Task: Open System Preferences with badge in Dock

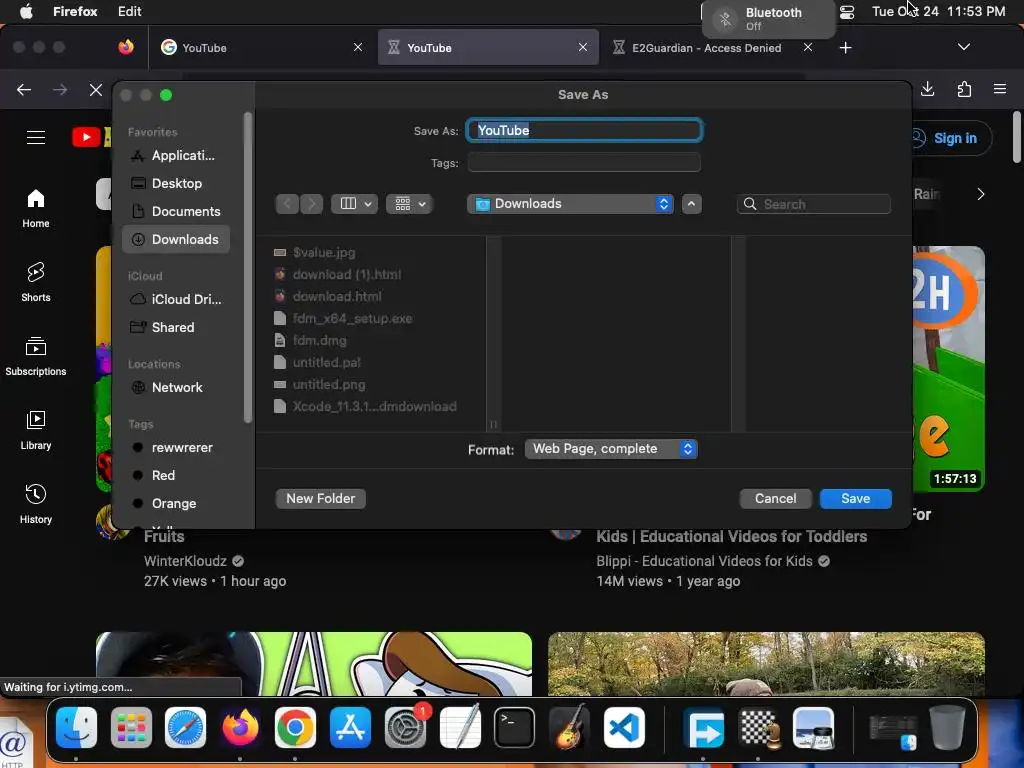Action: 405,727
